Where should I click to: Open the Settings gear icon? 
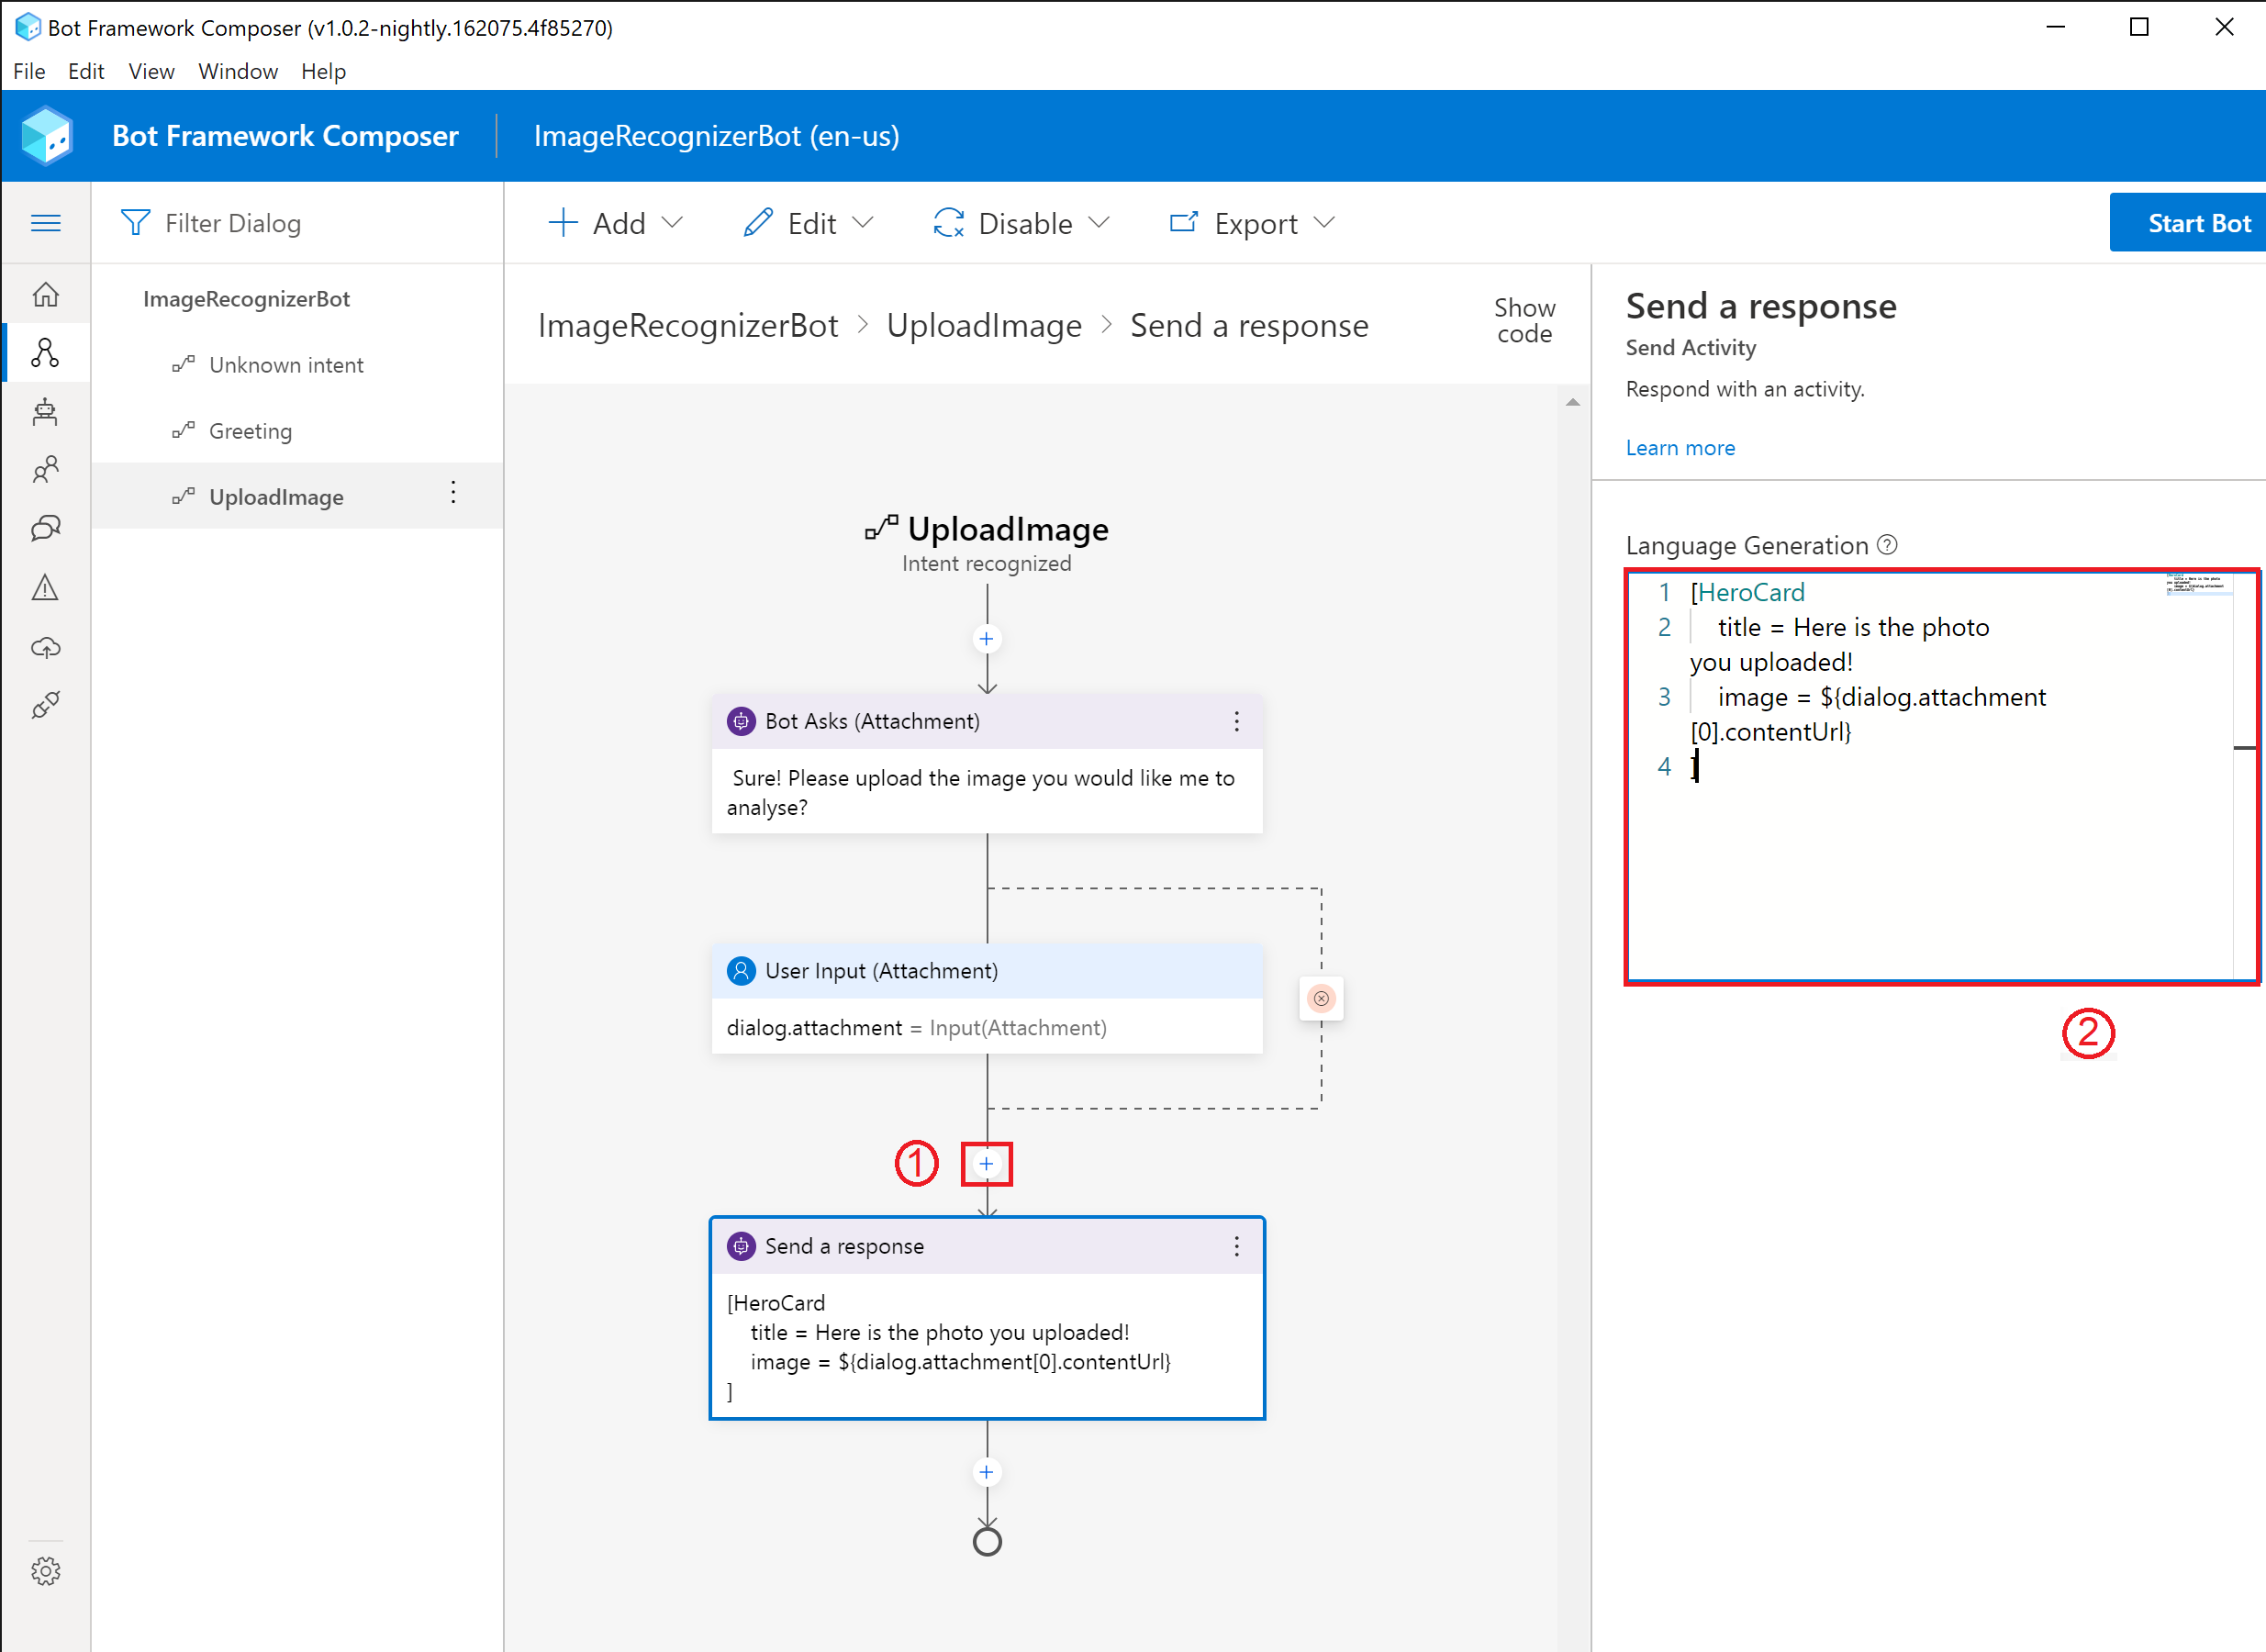46,1571
